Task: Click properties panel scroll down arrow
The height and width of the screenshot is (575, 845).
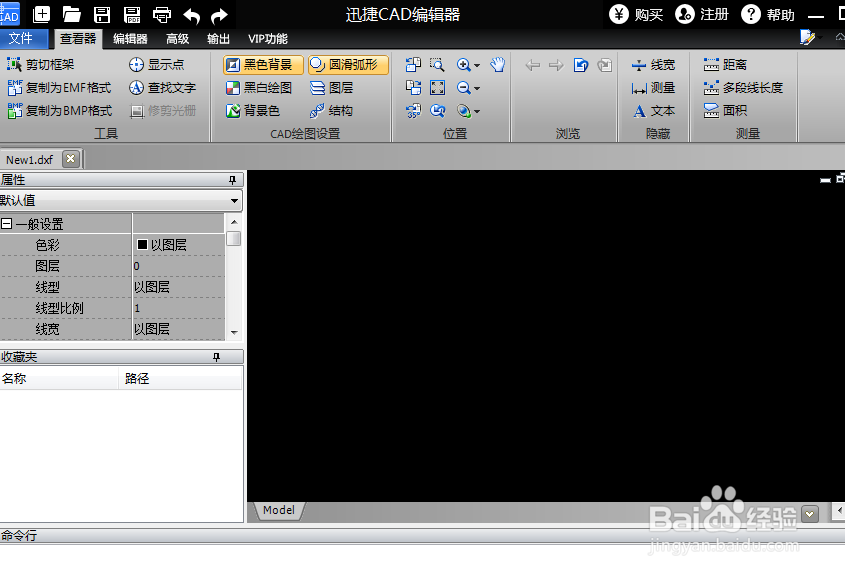Action: [x=234, y=332]
